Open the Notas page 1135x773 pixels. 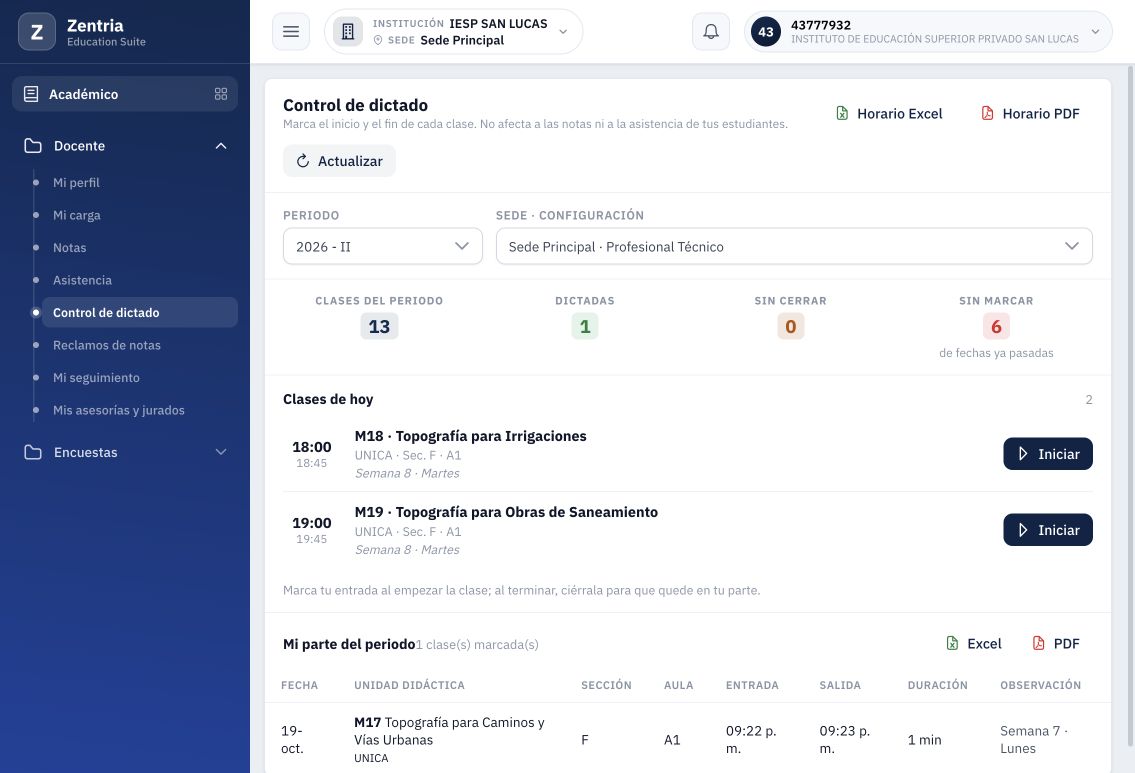69,248
